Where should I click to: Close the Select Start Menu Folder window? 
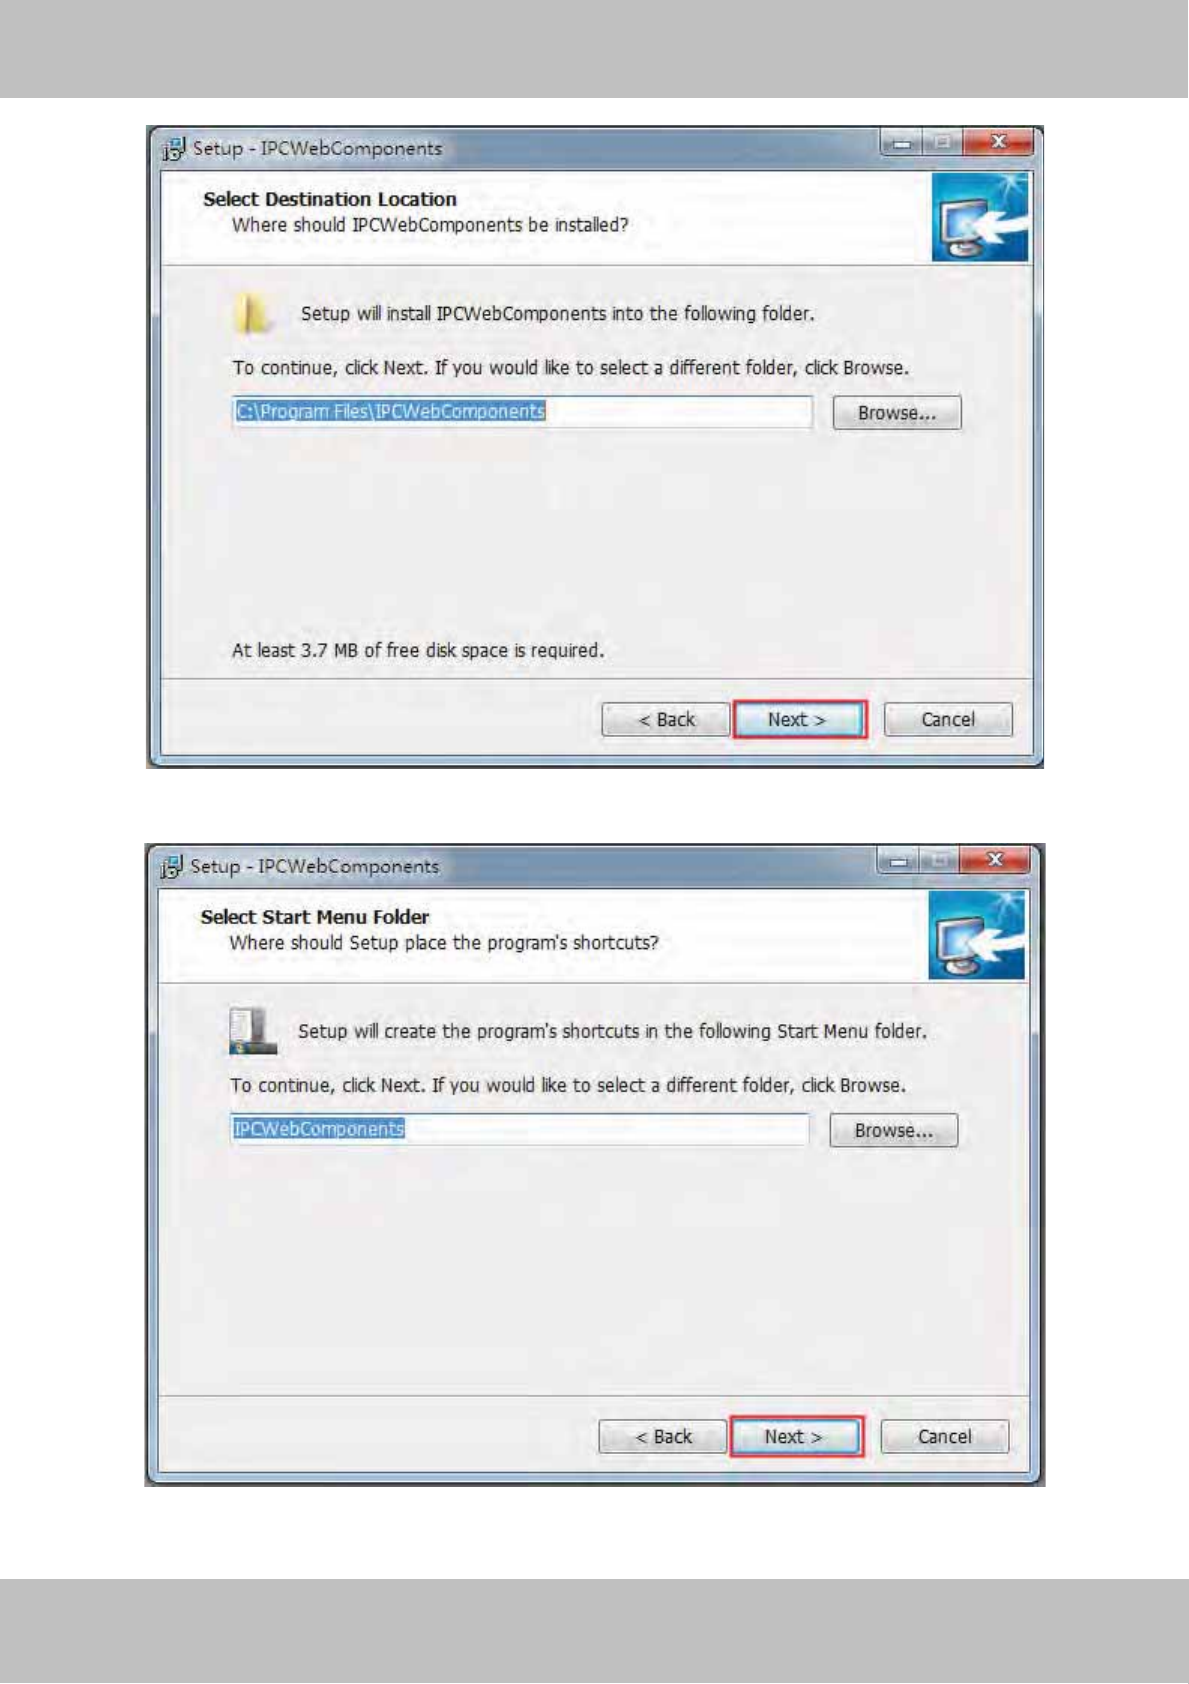click(x=994, y=859)
